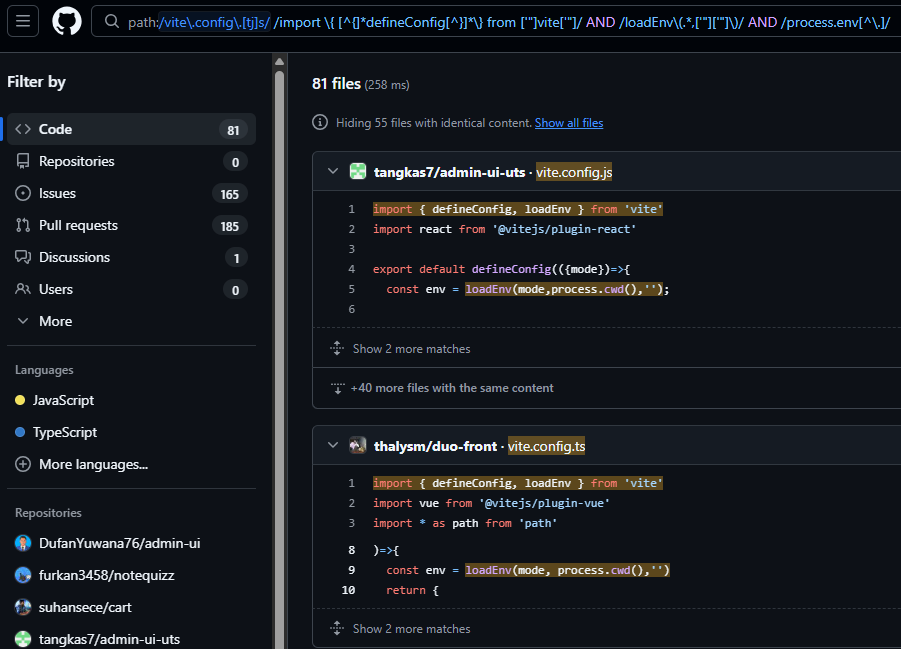
Task: Click the GitHub logo icon
Action: (x=67, y=21)
